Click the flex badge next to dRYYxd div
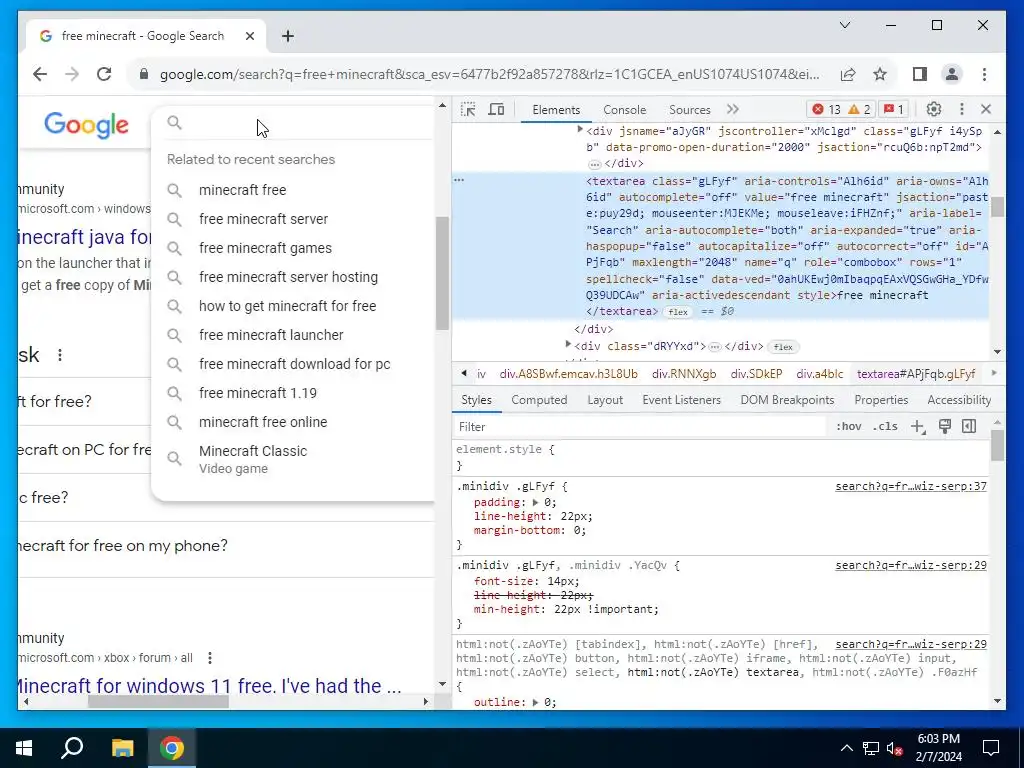This screenshot has width=1024, height=768. 783,347
